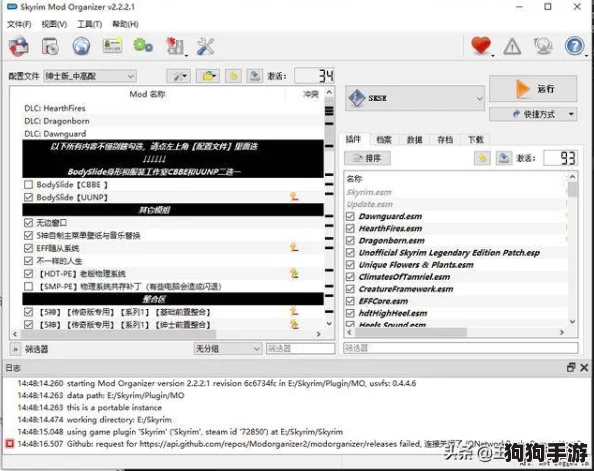Click the SKSE executable icon
Viewport: 594px width, 471px height.
pyautogui.click(x=357, y=98)
